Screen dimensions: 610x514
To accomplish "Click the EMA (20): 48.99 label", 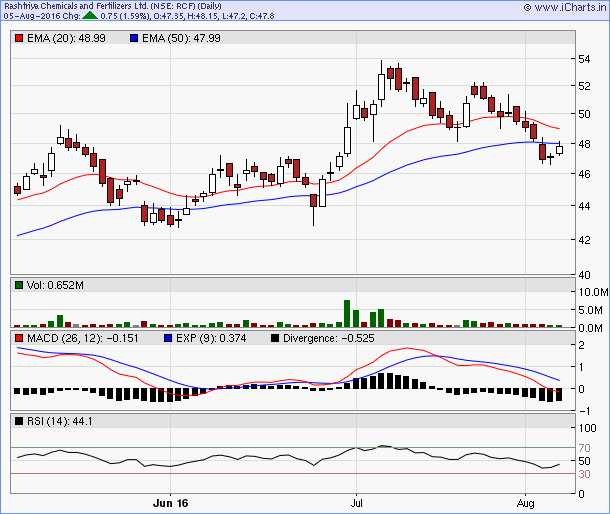I will 66,38.
